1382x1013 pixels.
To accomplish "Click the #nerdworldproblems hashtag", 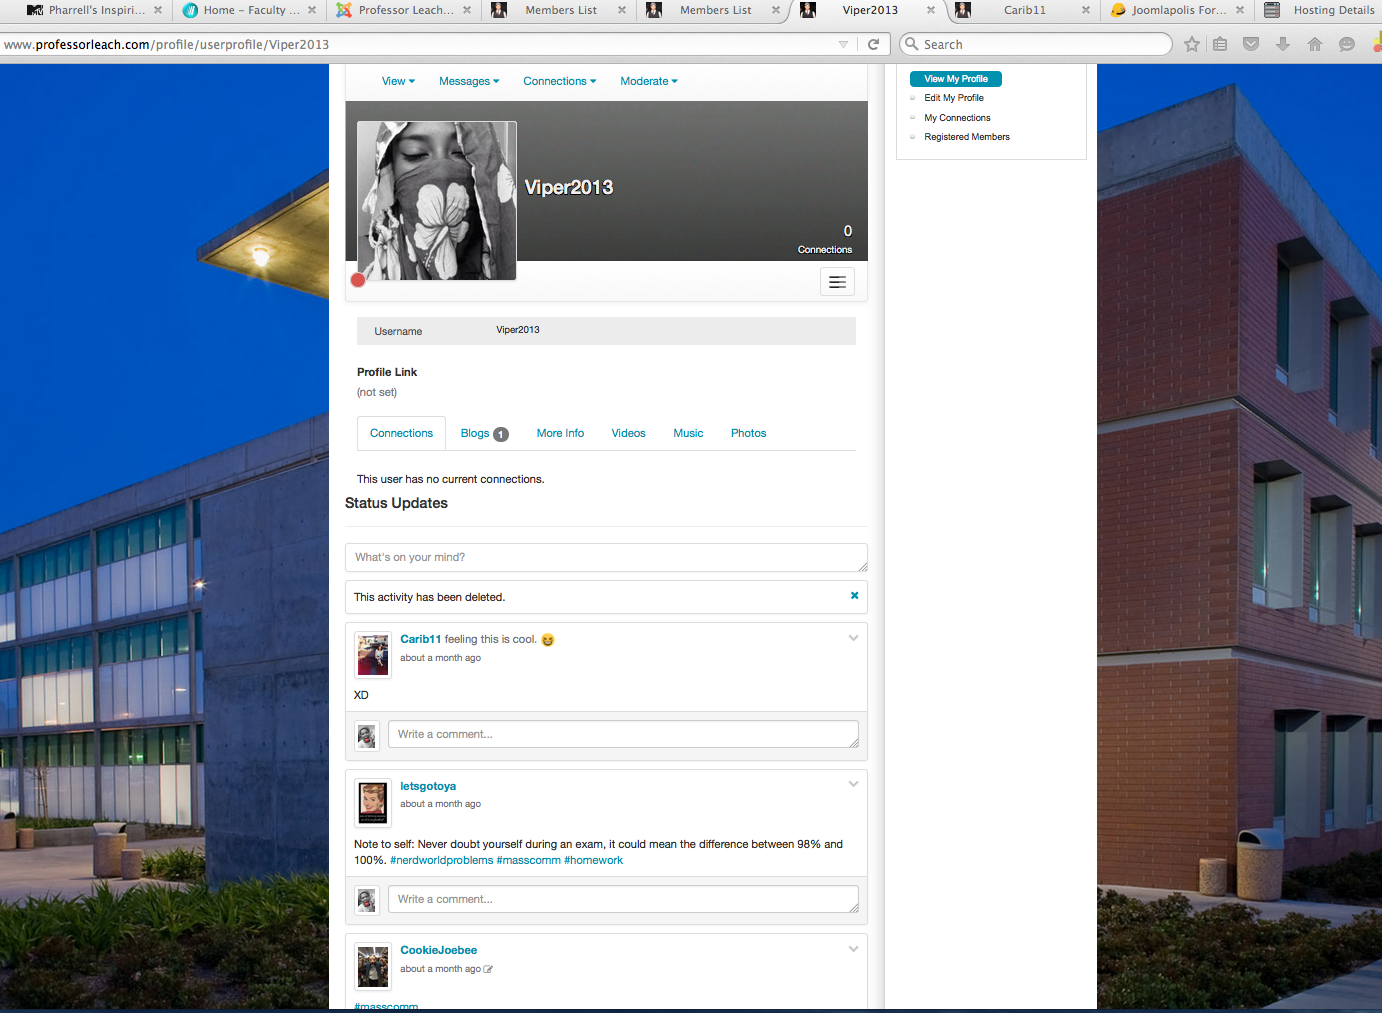I will click(x=441, y=860).
